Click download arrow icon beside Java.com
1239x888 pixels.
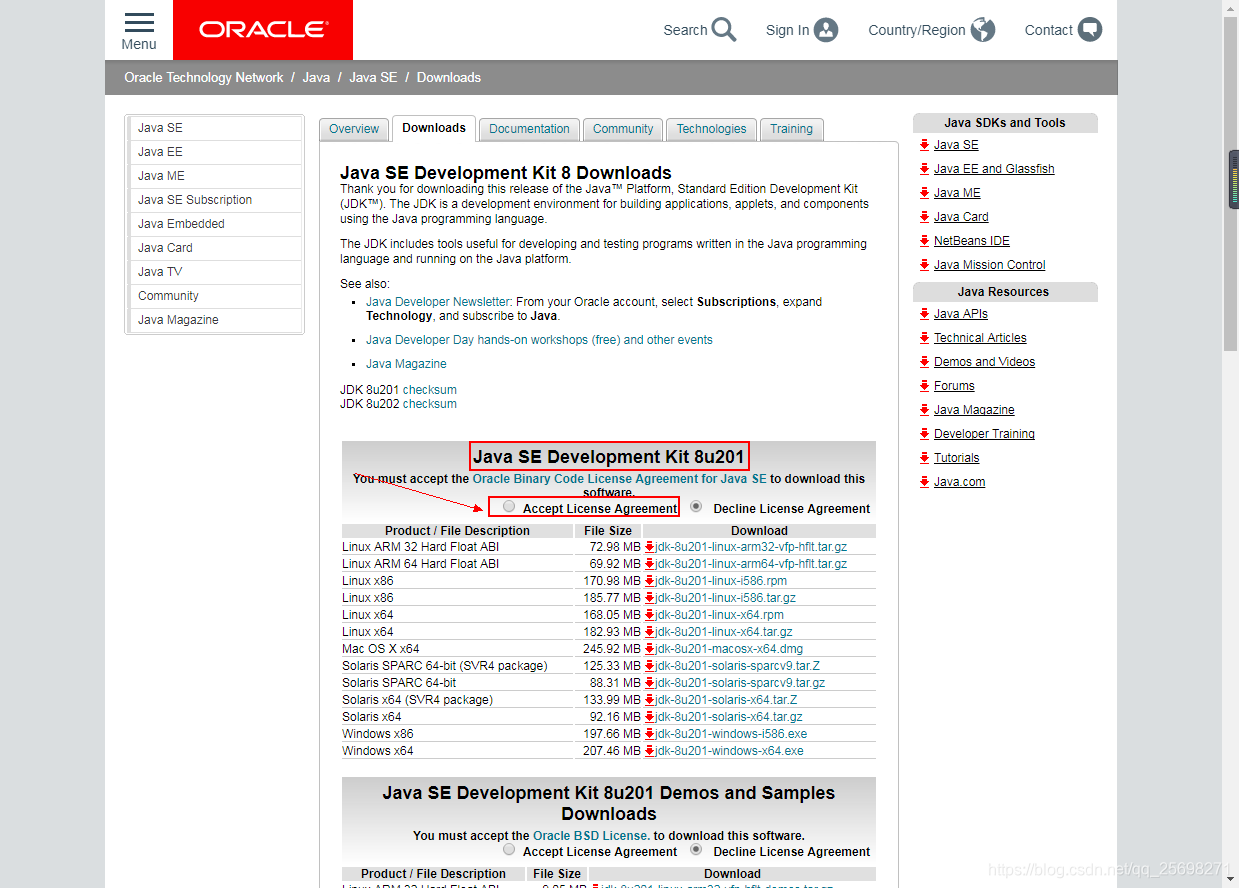[925, 482]
